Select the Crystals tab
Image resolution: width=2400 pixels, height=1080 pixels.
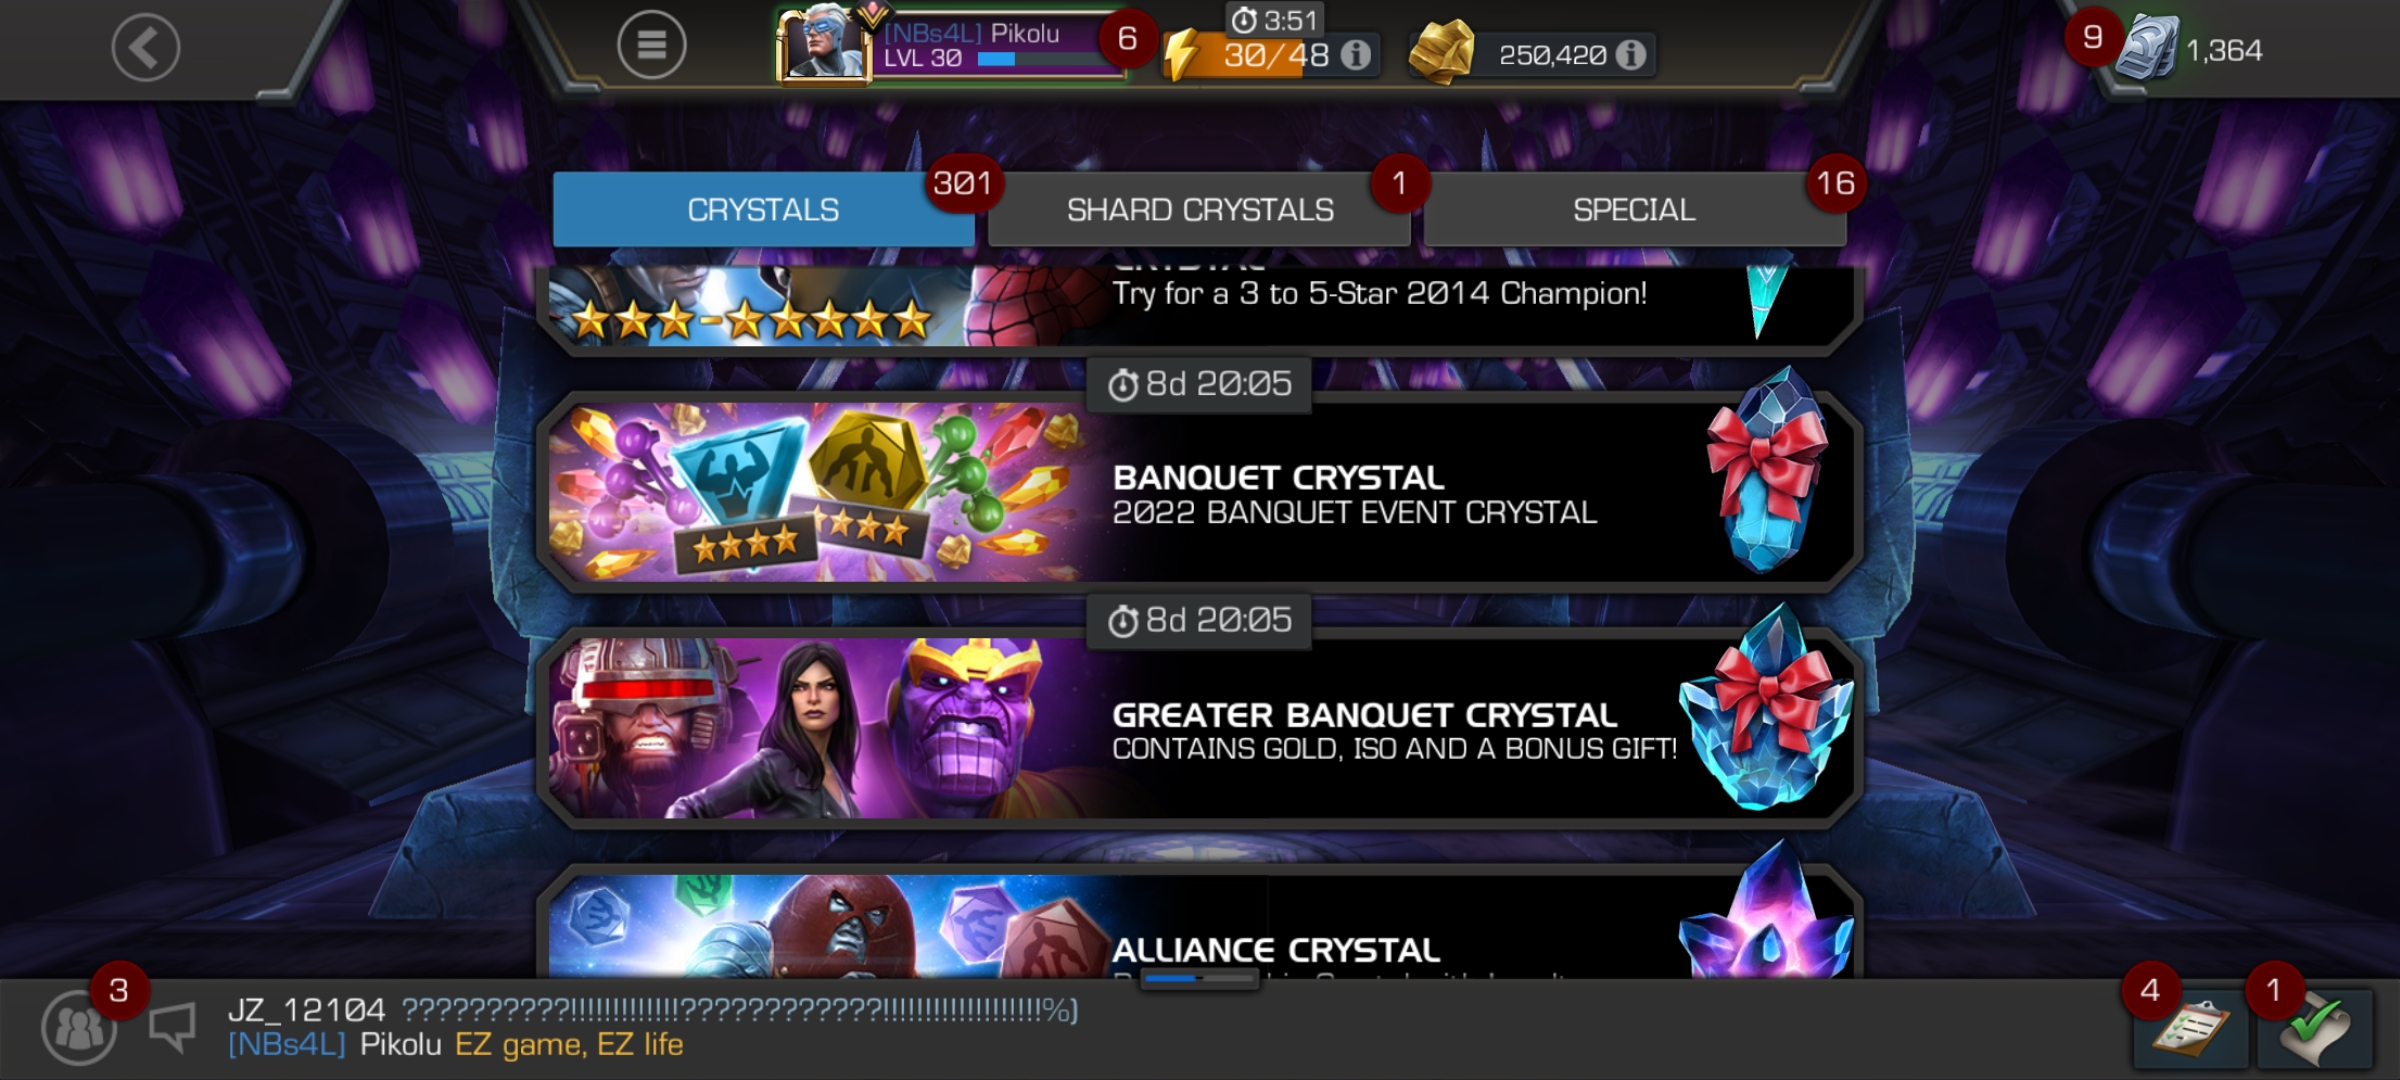point(763,209)
